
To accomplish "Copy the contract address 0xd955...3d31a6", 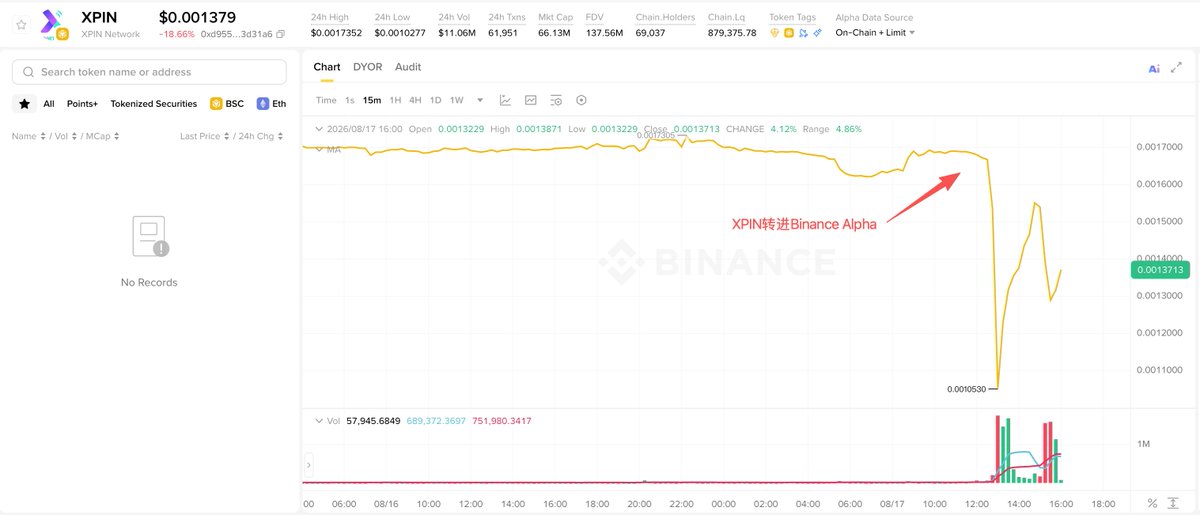I will pos(280,34).
